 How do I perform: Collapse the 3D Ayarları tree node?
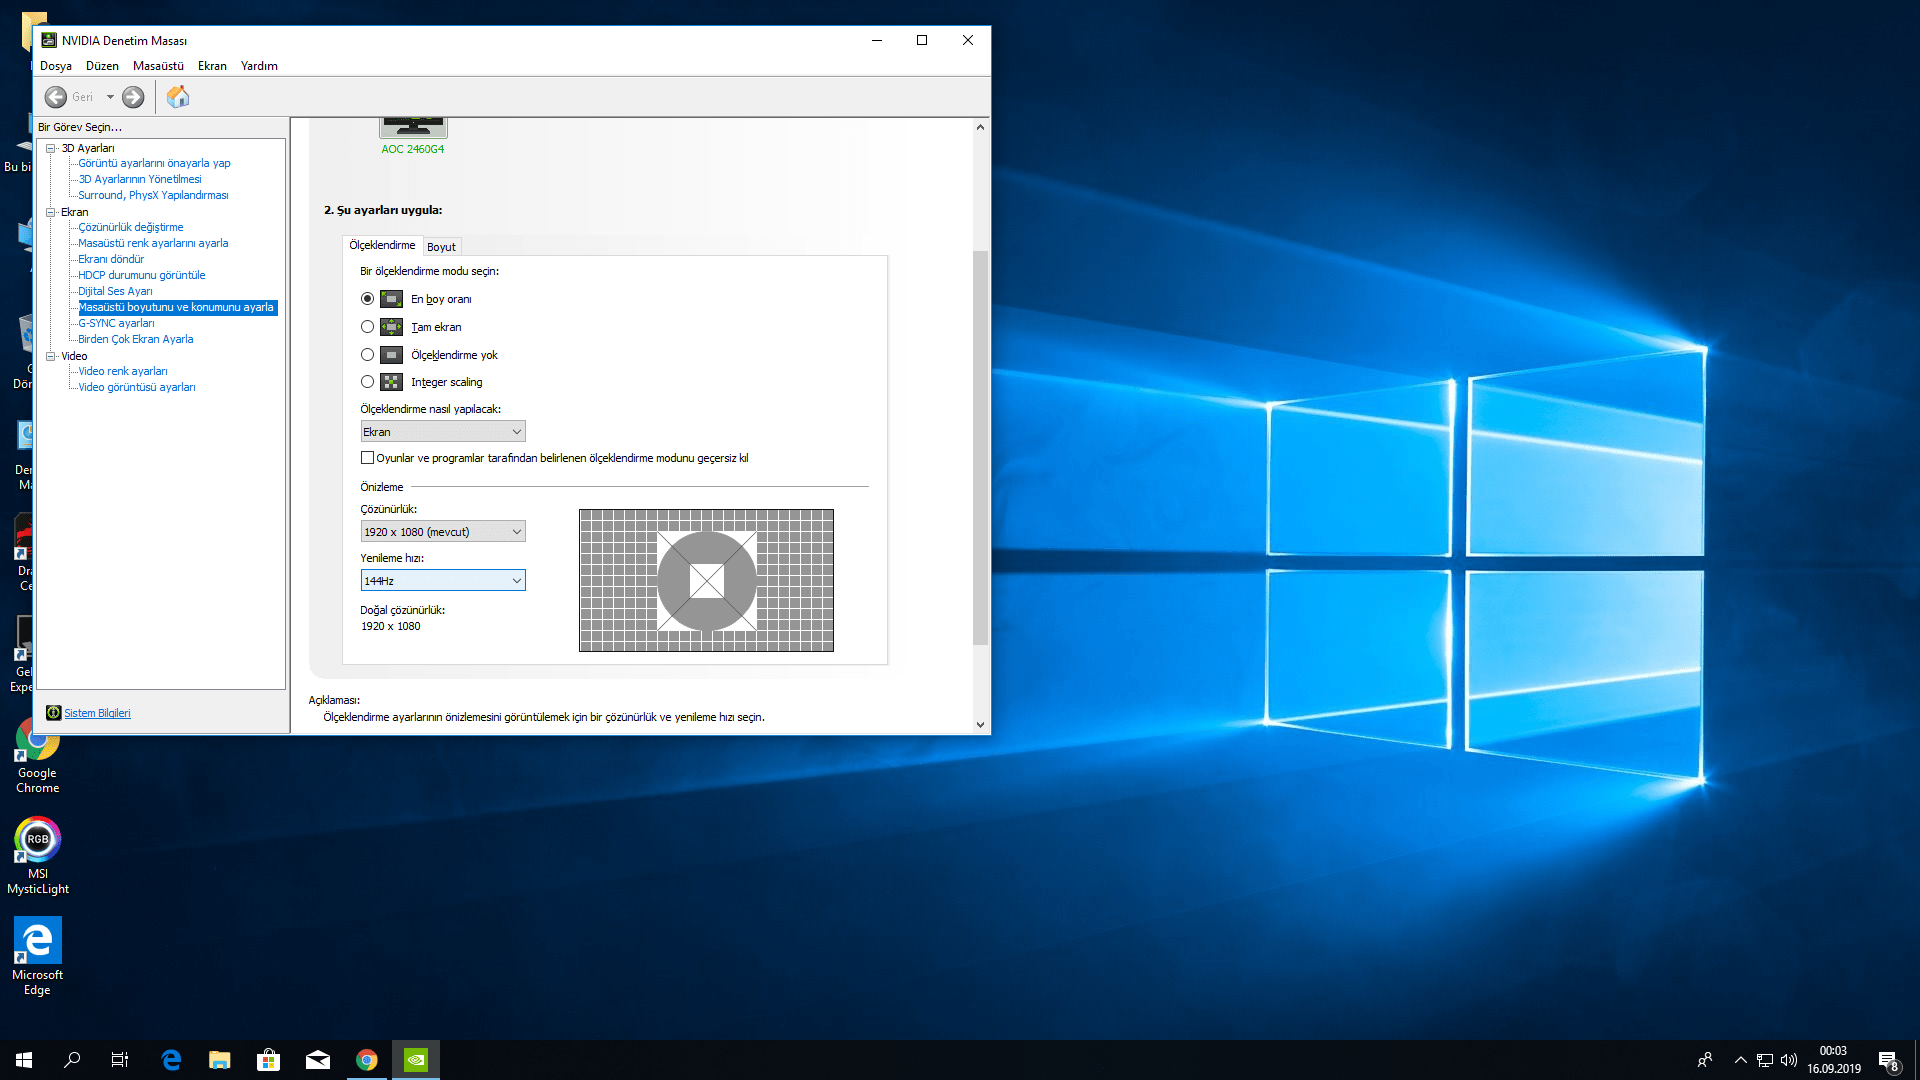(50, 148)
